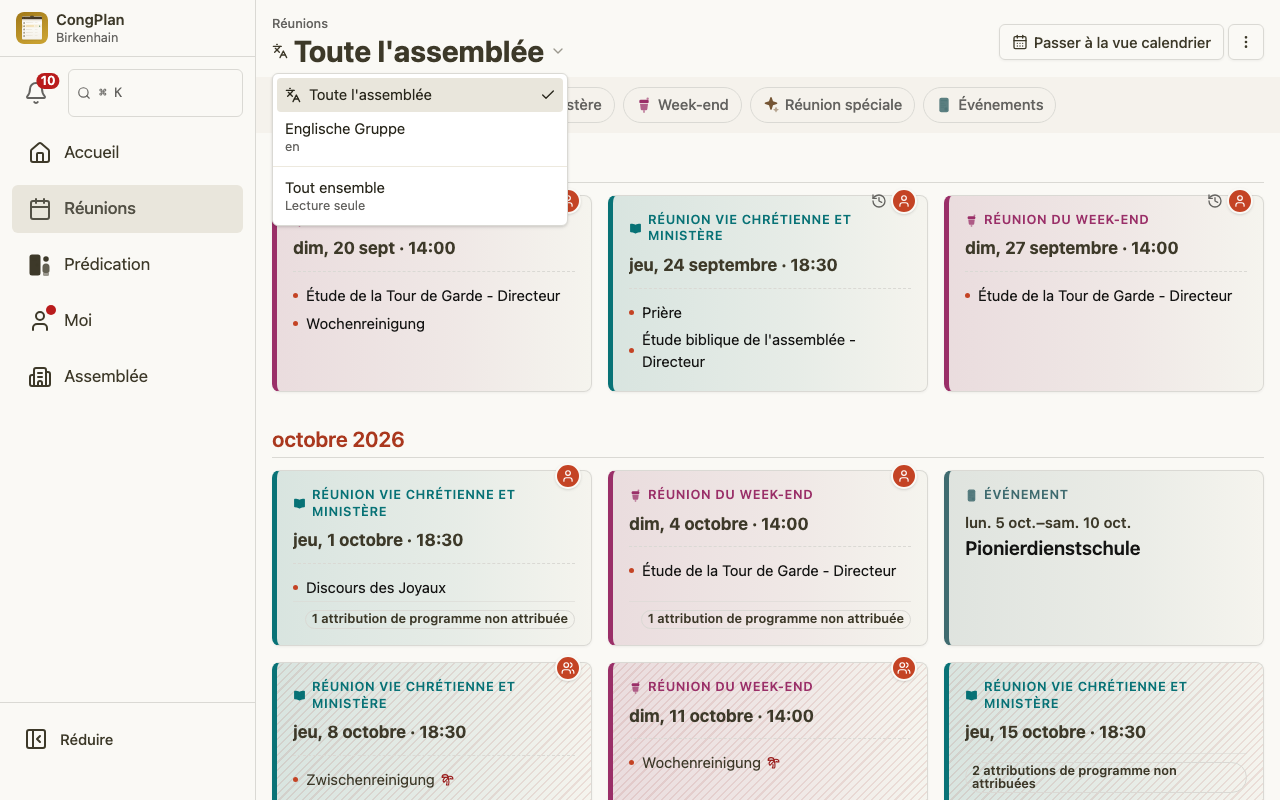Open dim, 27 septembre 14:00 meeting
The width and height of the screenshot is (1280, 800).
[1104, 293]
